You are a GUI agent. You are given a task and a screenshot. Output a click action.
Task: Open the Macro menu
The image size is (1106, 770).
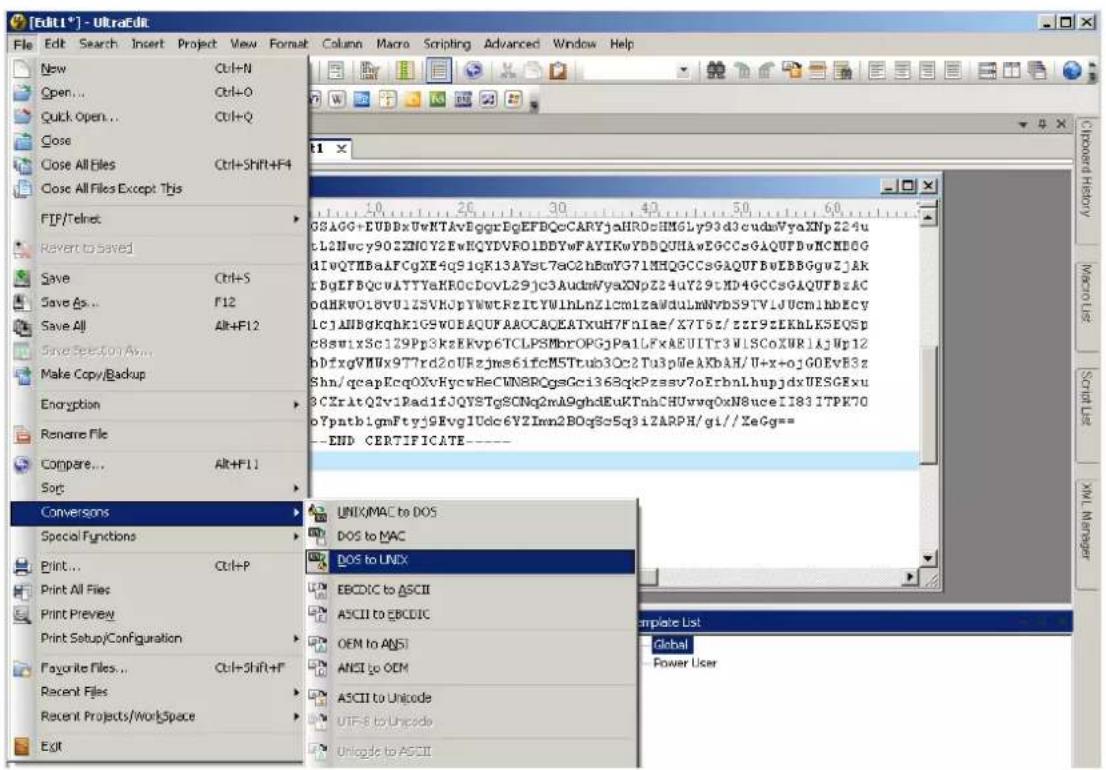tap(393, 44)
